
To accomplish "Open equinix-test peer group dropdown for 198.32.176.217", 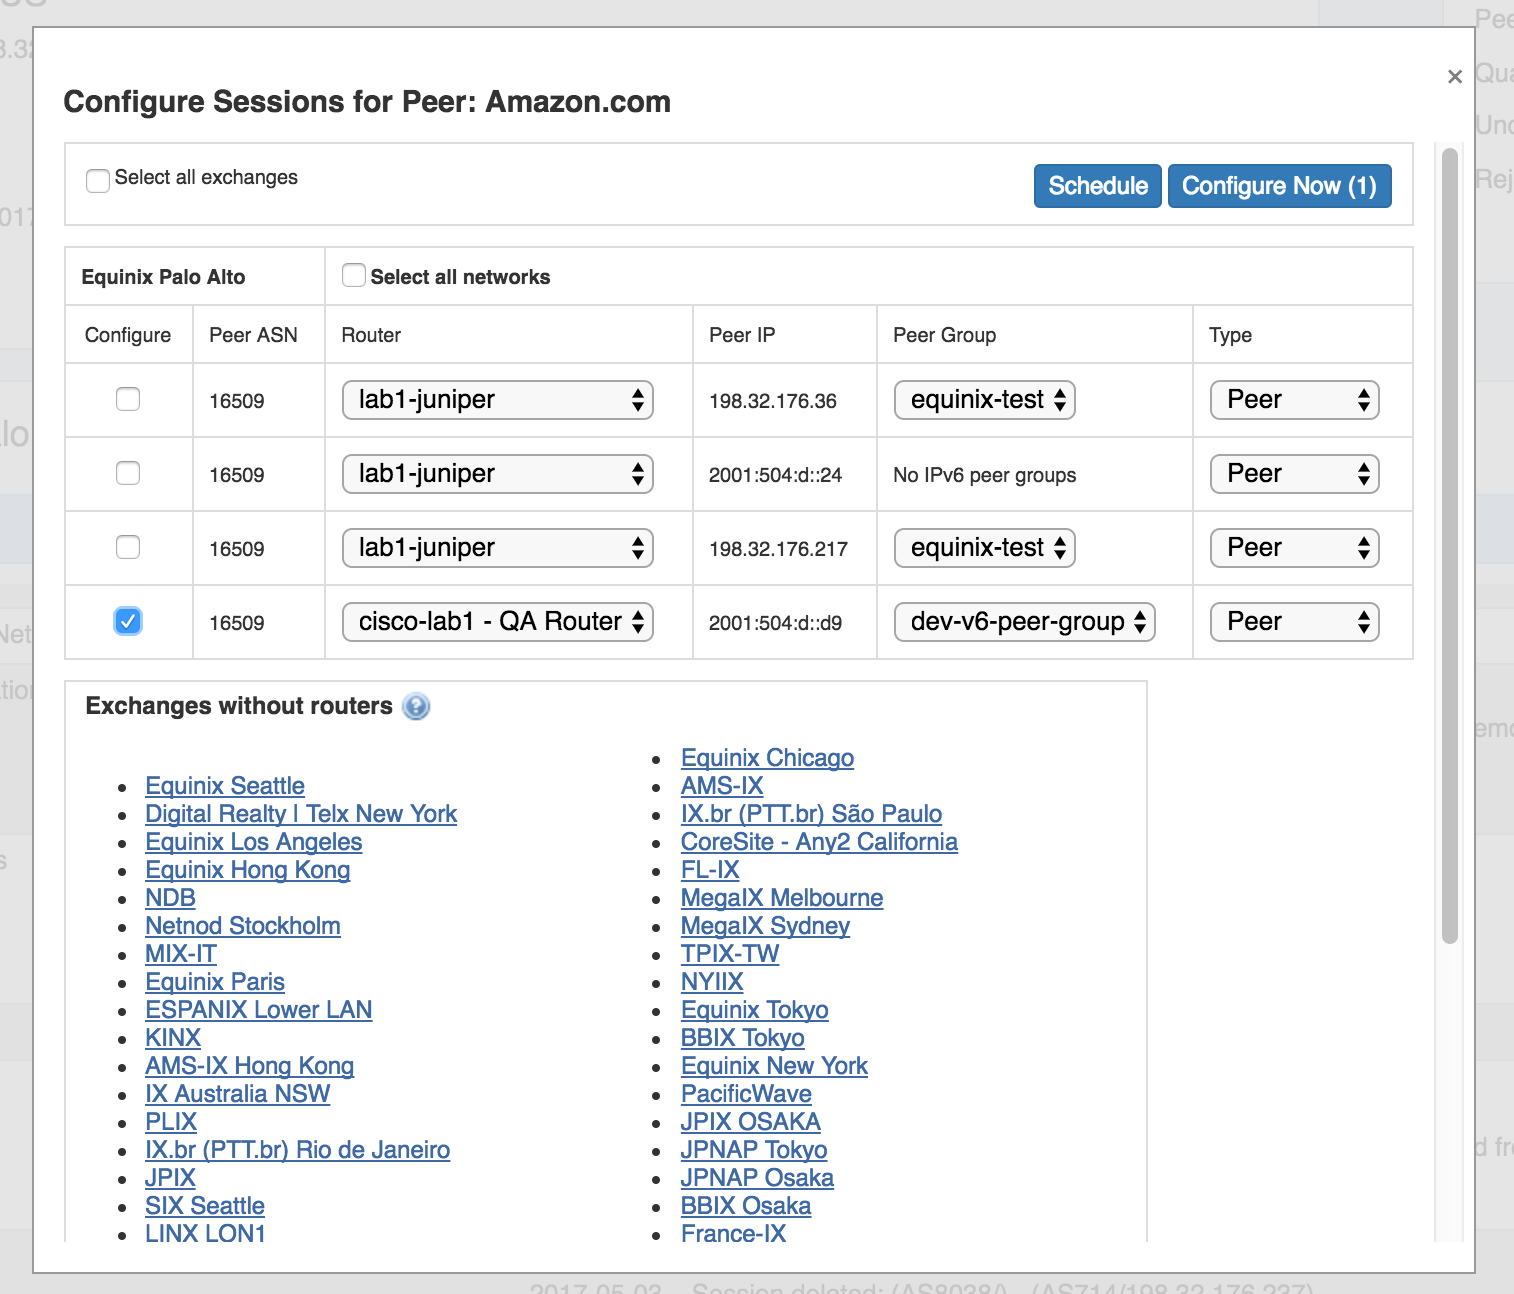I will pos(984,548).
